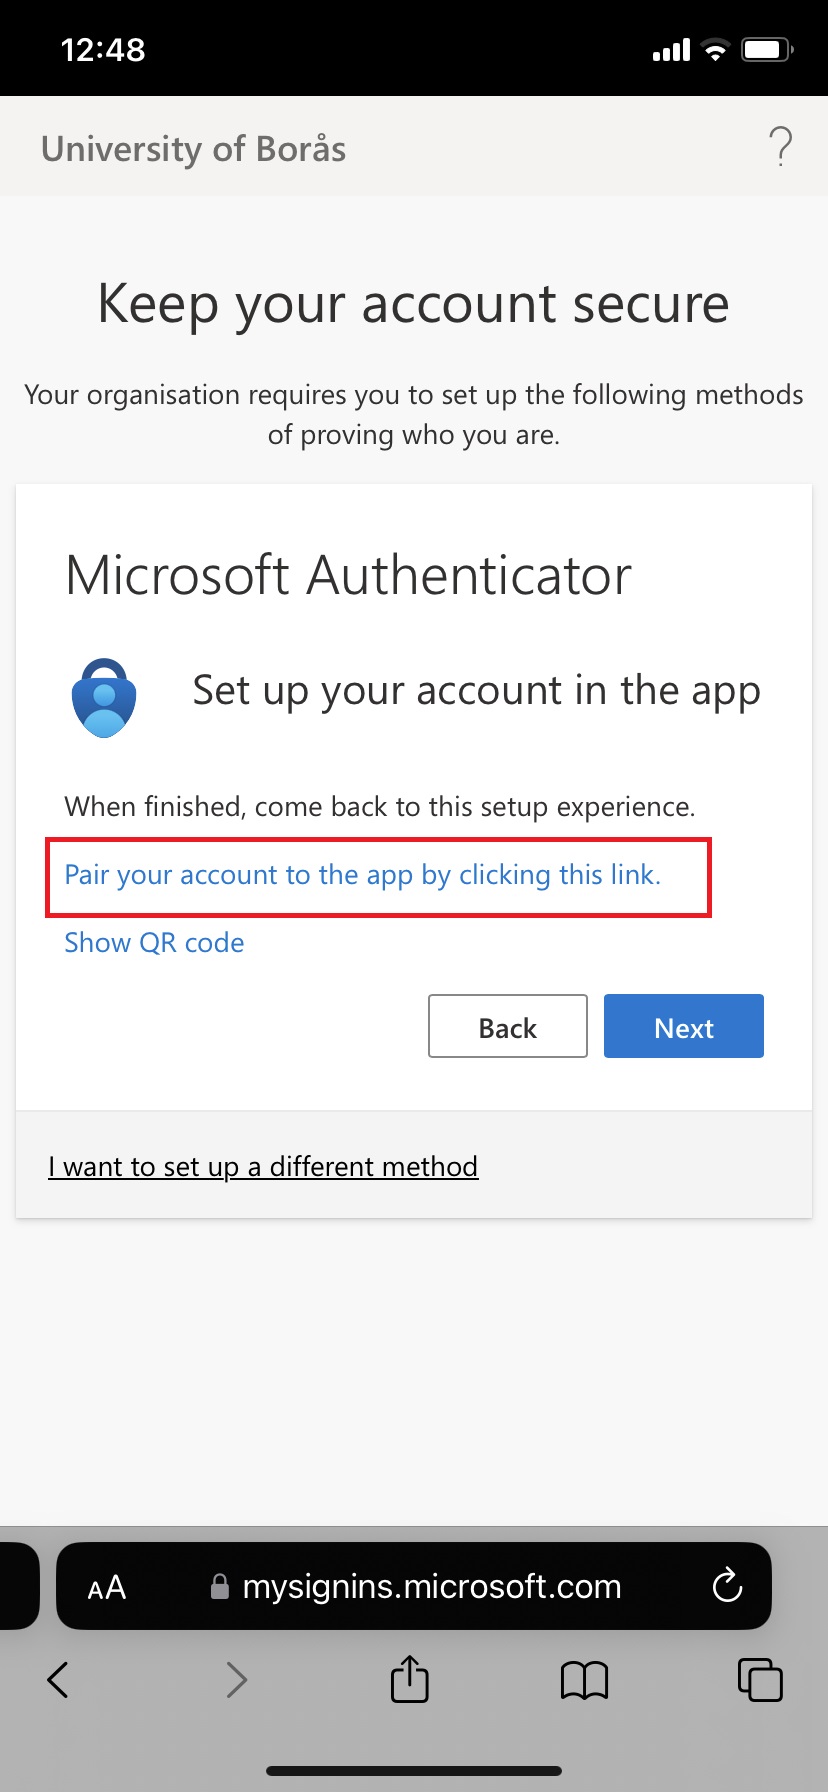The image size is (828, 1792).
Task: Tap the help question mark icon
Action: click(781, 147)
